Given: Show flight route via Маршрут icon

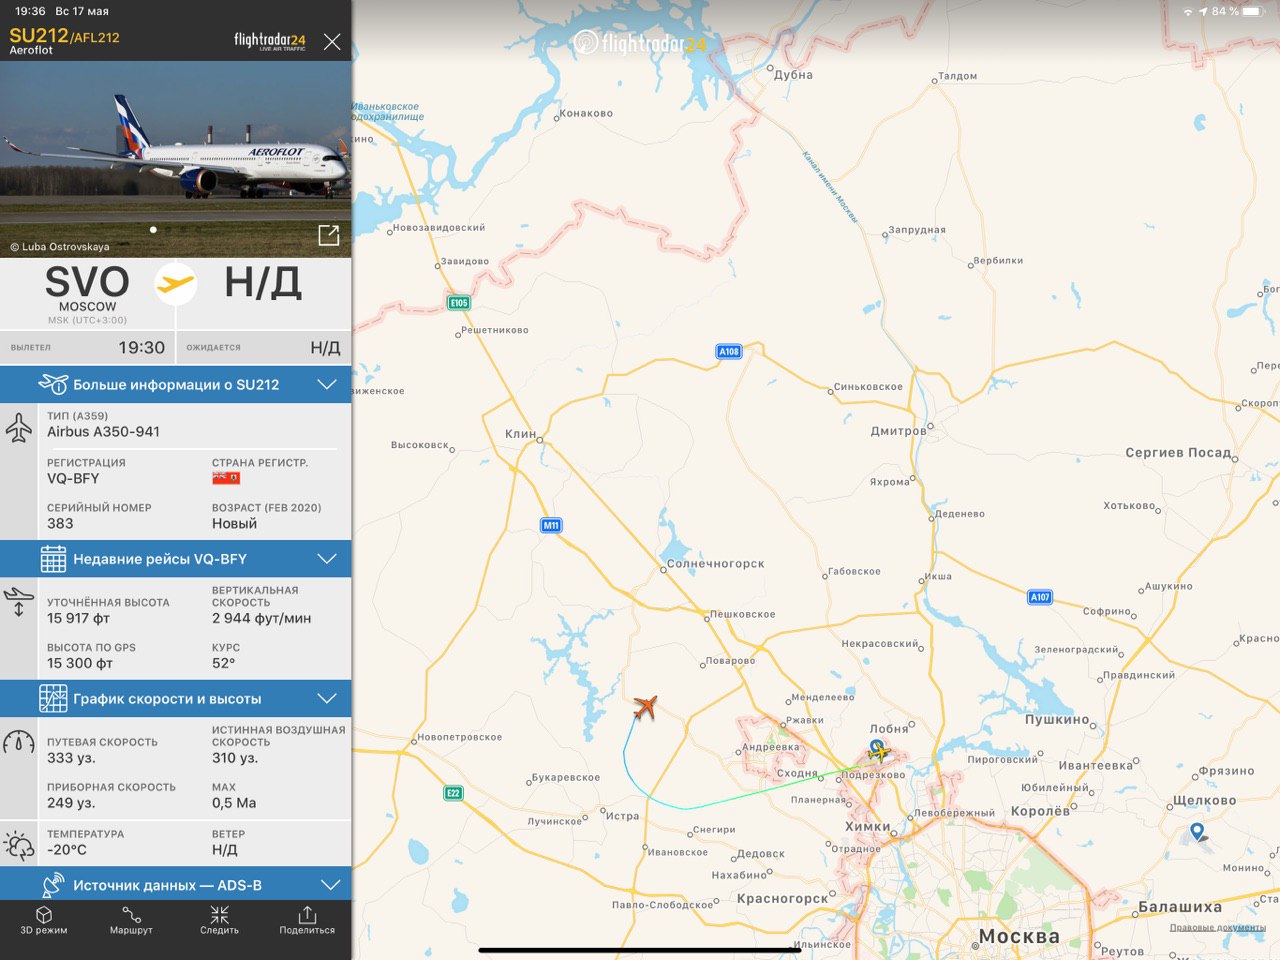Looking at the screenshot, I should click(131, 920).
